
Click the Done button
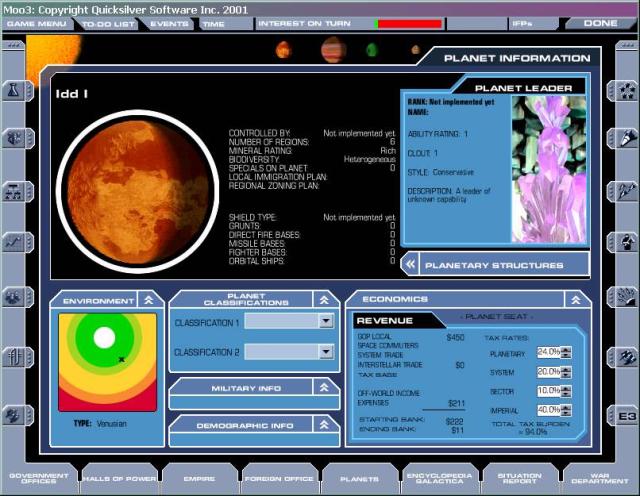click(600, 24)
